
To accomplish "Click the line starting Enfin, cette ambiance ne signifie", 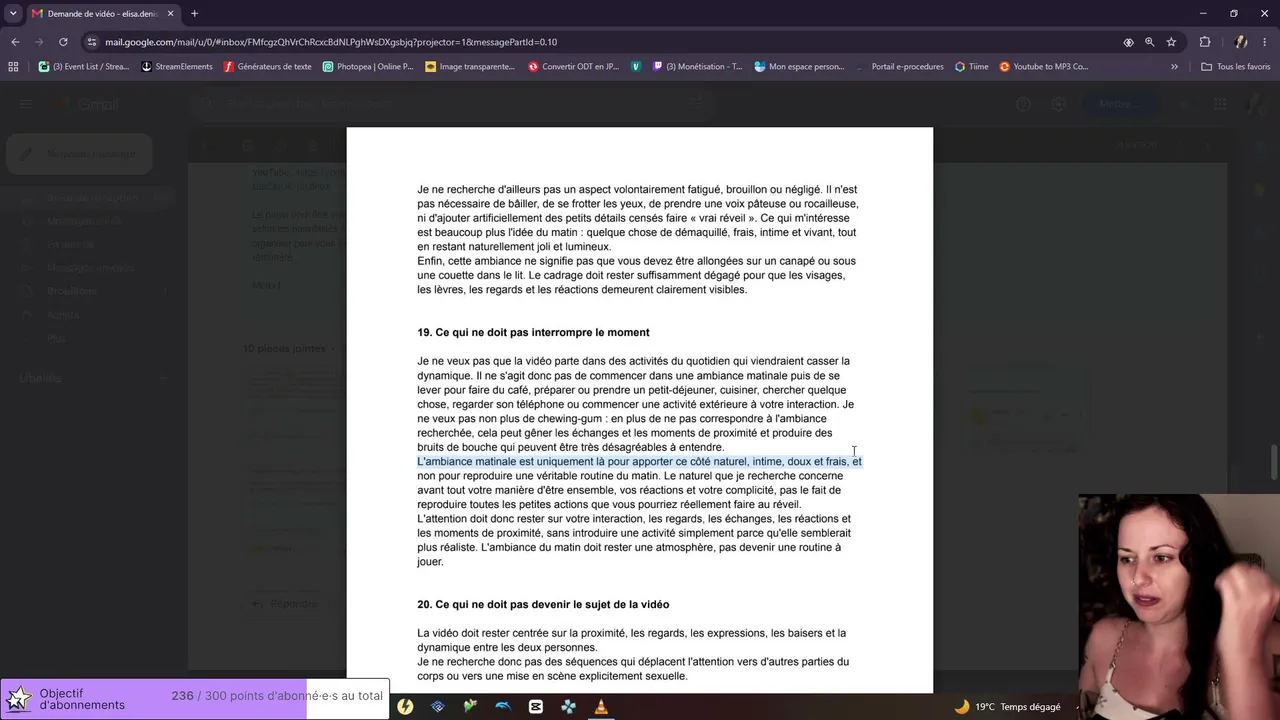I will click(x=636, y=261).
